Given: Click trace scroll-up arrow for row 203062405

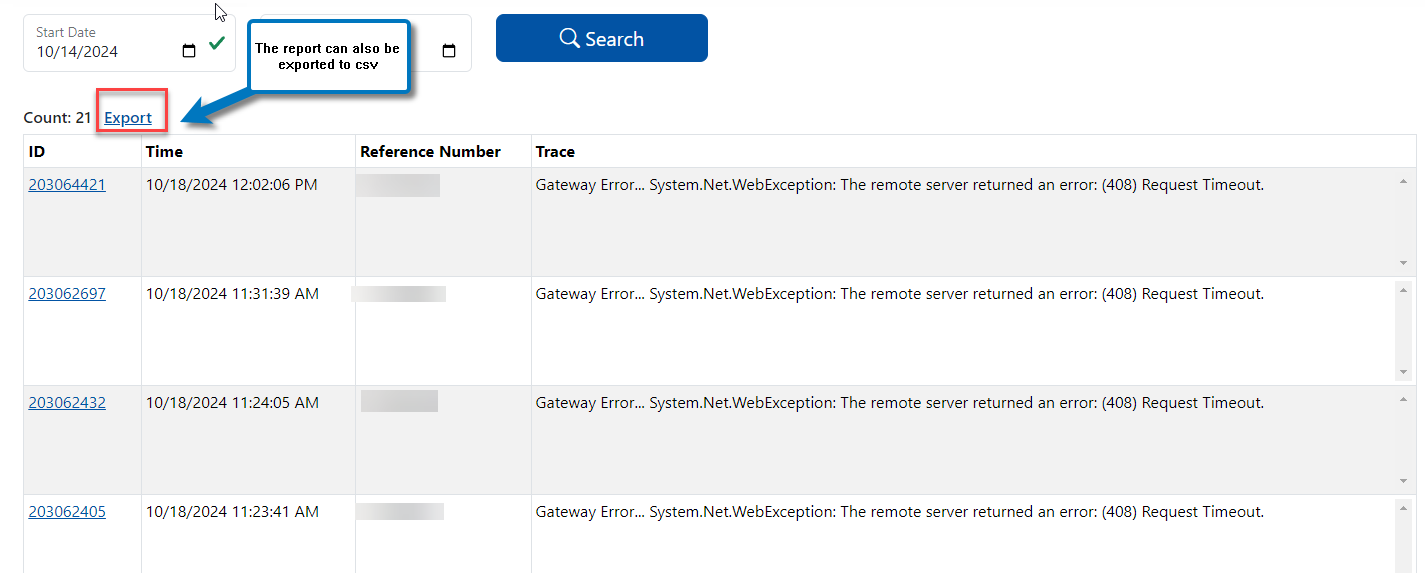Looking at the screenshot, I should pos(1404,508).
